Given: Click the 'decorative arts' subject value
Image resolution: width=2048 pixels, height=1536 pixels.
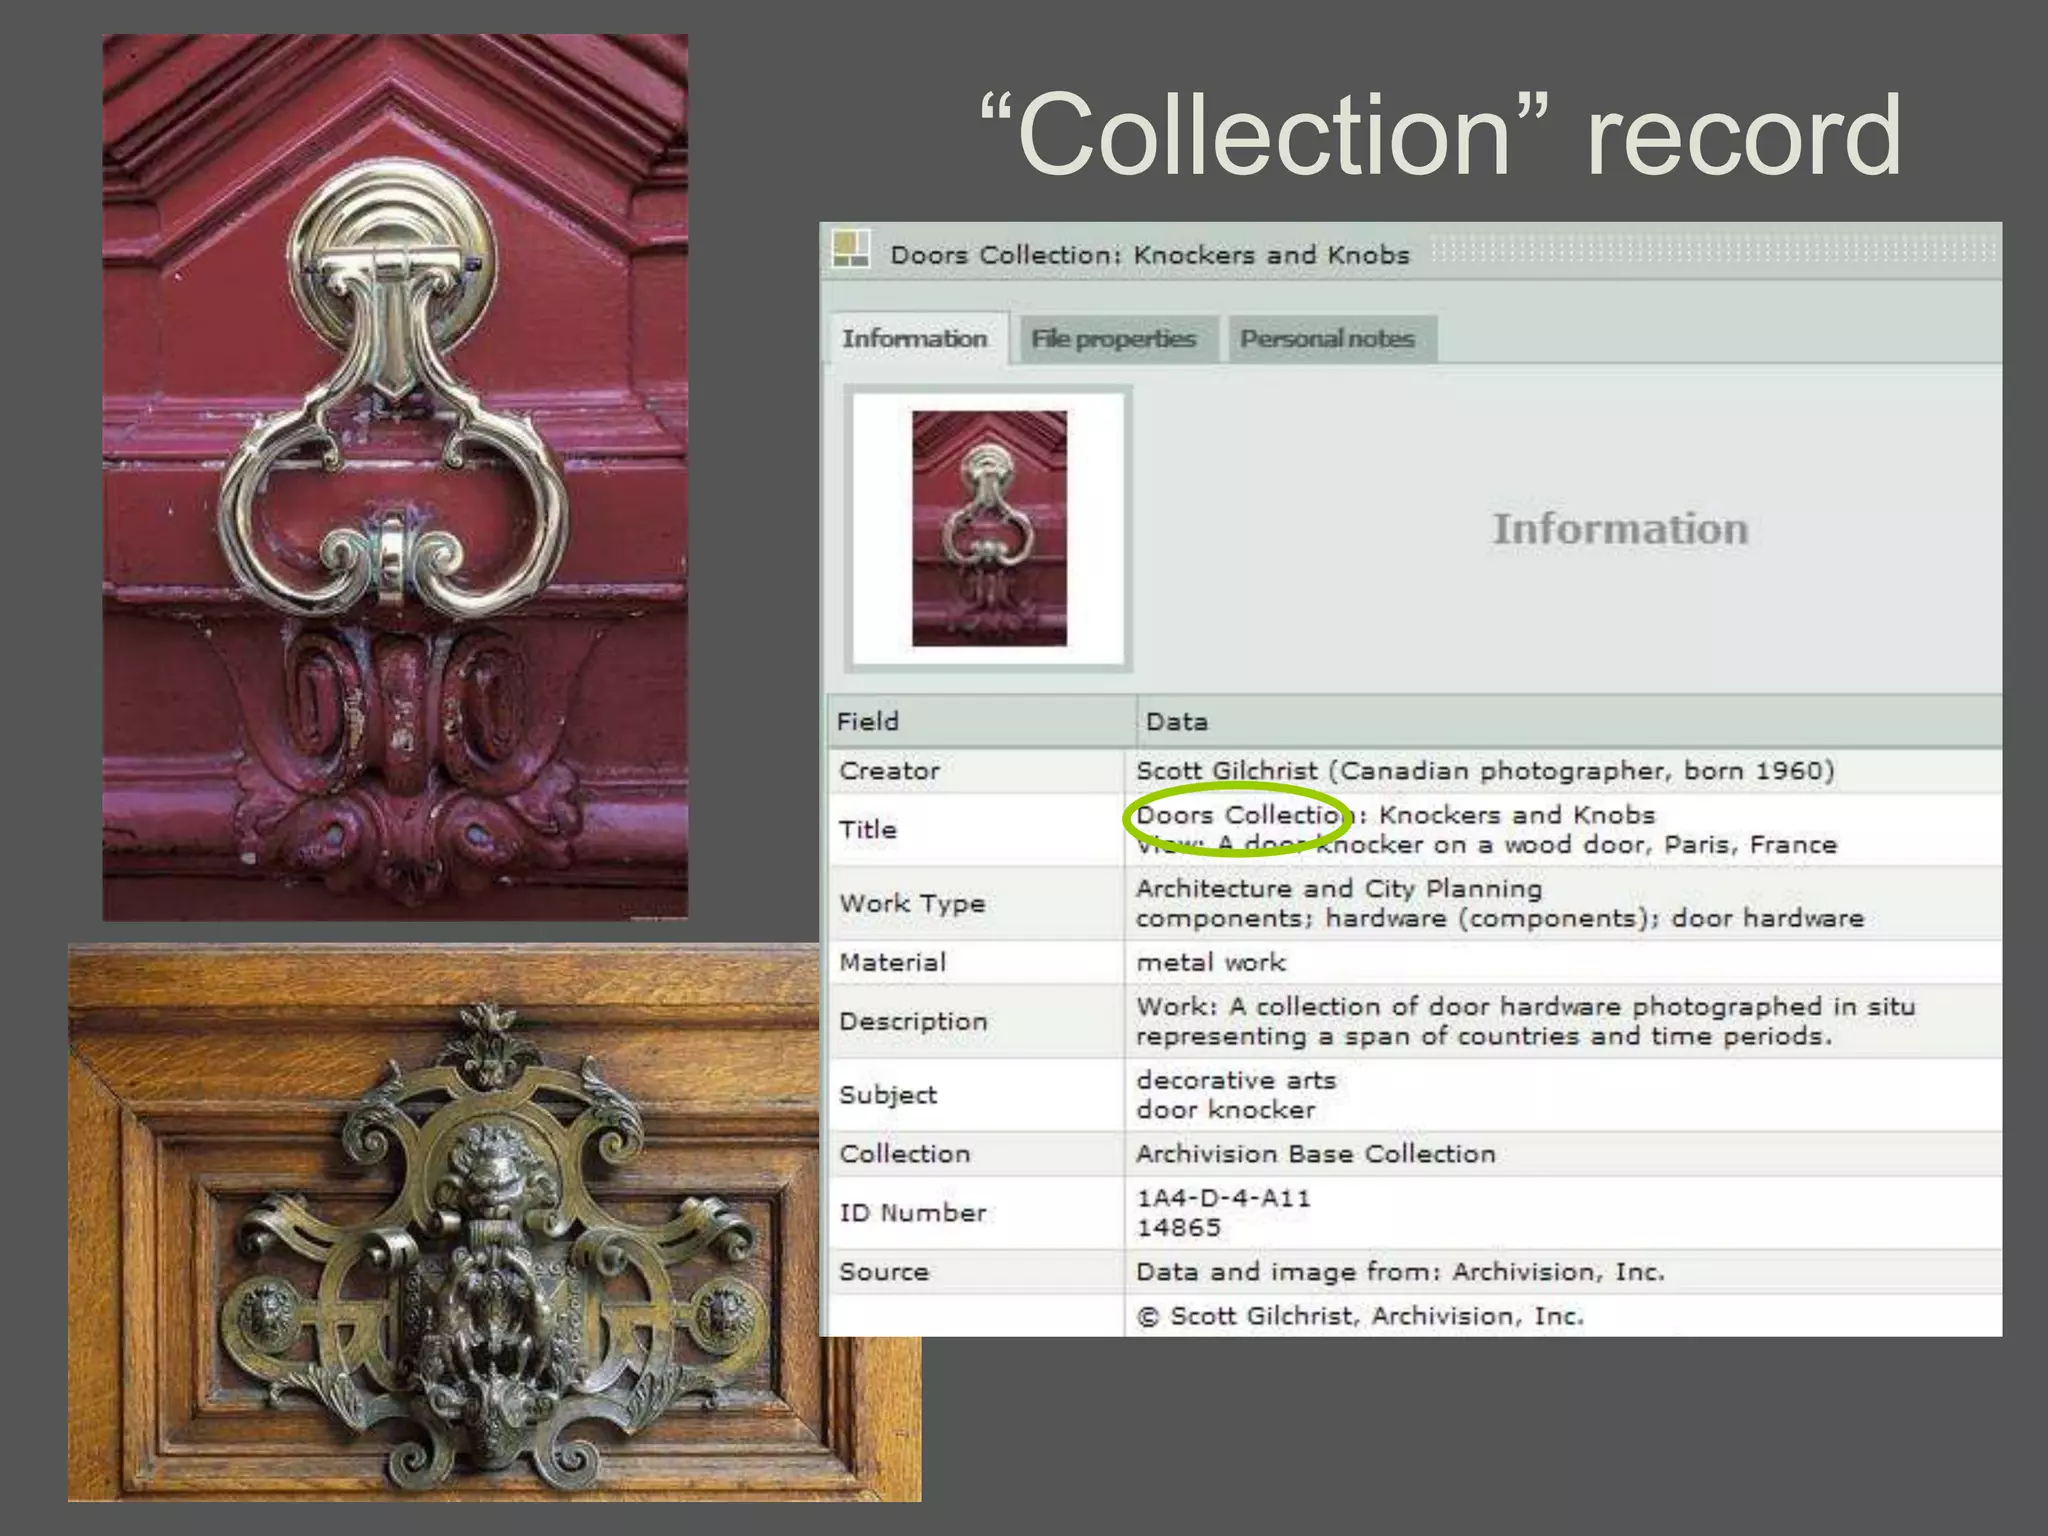Looking at the screenshot, I should tap(1236, 1080).
